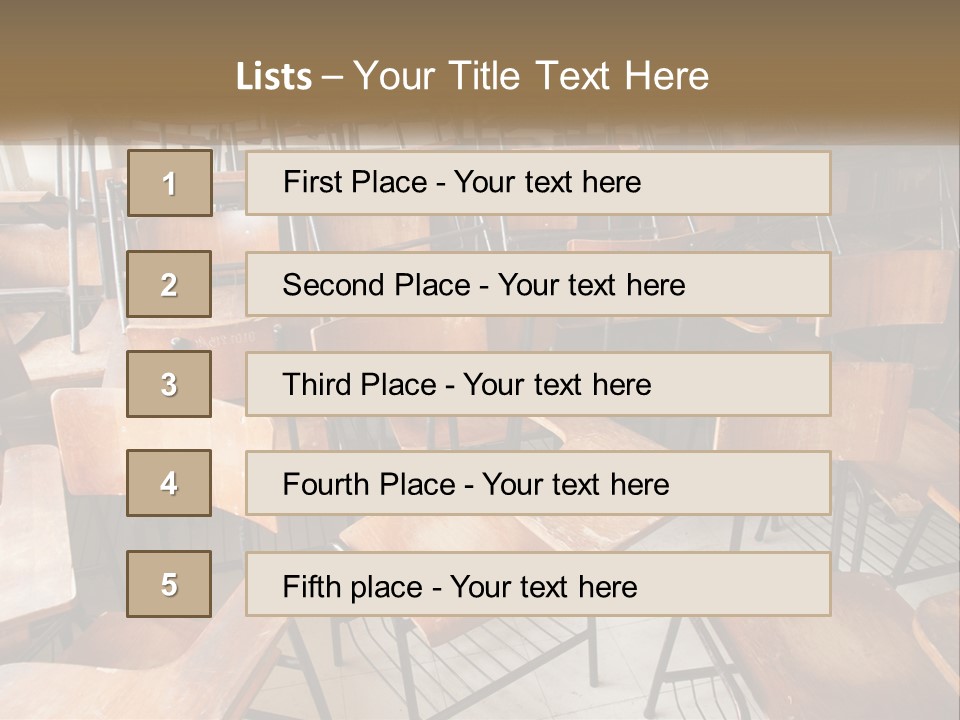Click the word 'Third' in the list
Viewport: 960px width, 720px height.
316,384
